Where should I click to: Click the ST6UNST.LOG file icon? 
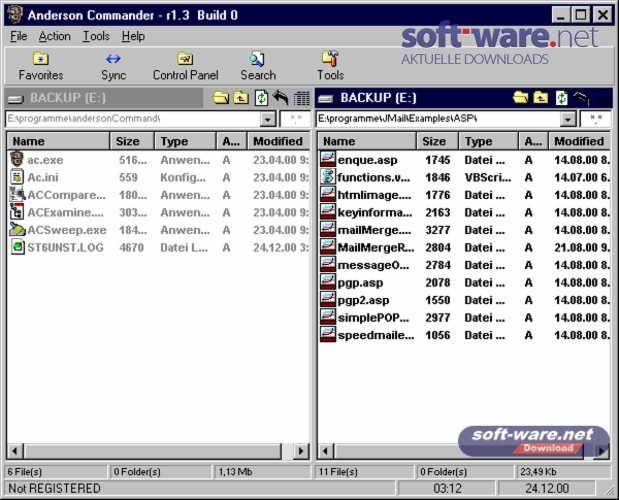pos(17,247)
